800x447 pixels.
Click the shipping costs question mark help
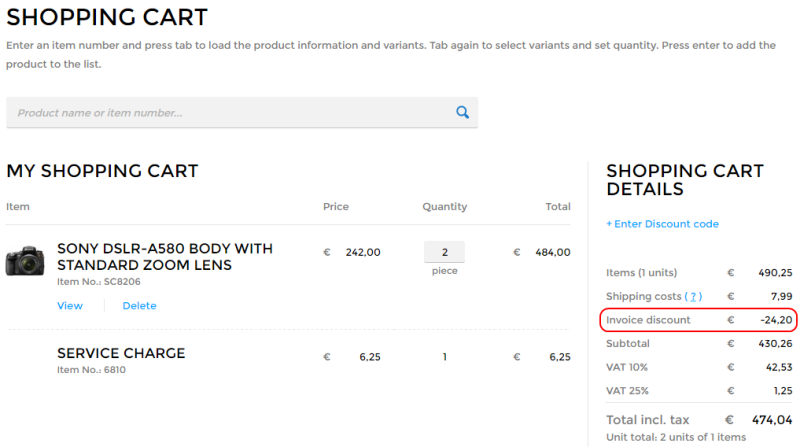point(693,296)
